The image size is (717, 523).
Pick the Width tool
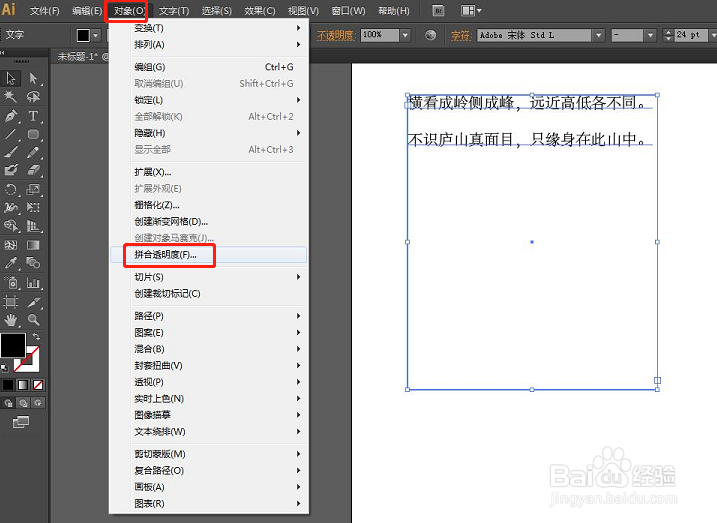[11, 208]
